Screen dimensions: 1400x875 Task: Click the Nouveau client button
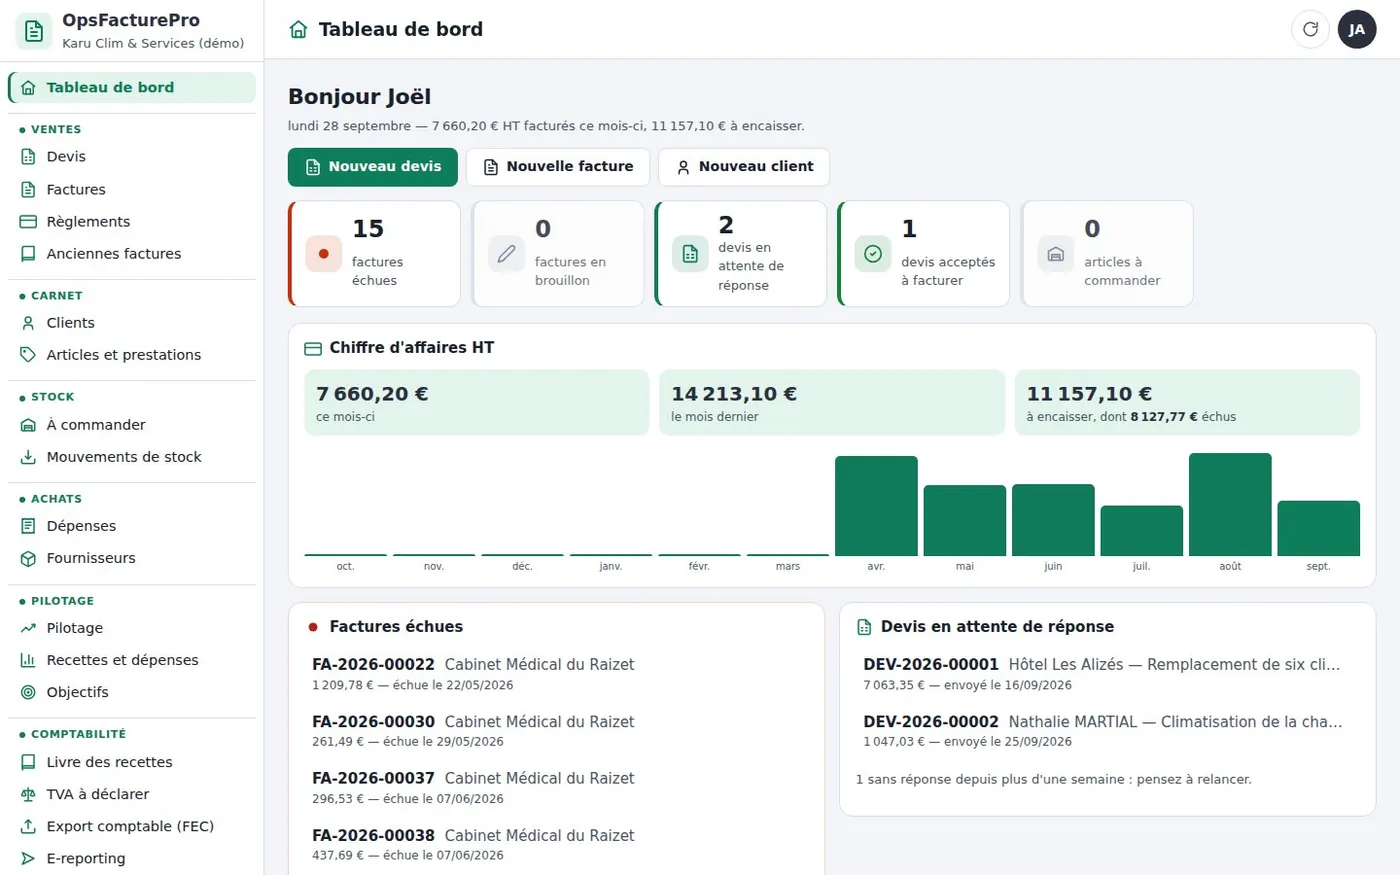click(744, 167)
